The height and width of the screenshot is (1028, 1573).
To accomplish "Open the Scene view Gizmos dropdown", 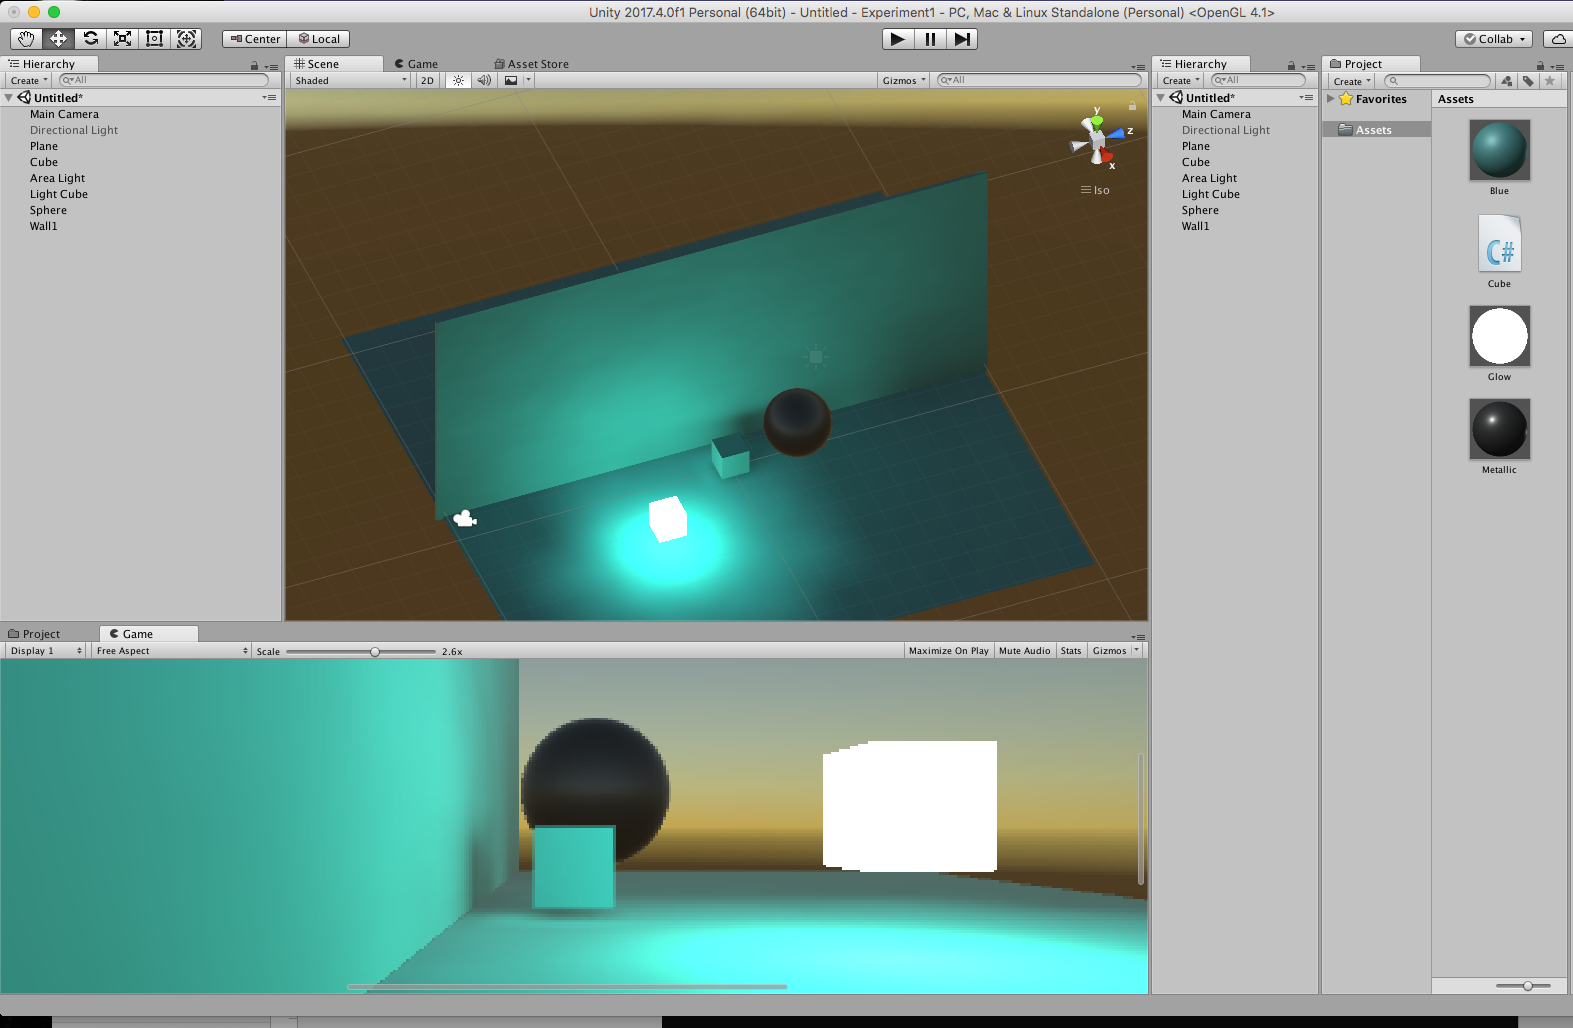I will tap(904, 80).
